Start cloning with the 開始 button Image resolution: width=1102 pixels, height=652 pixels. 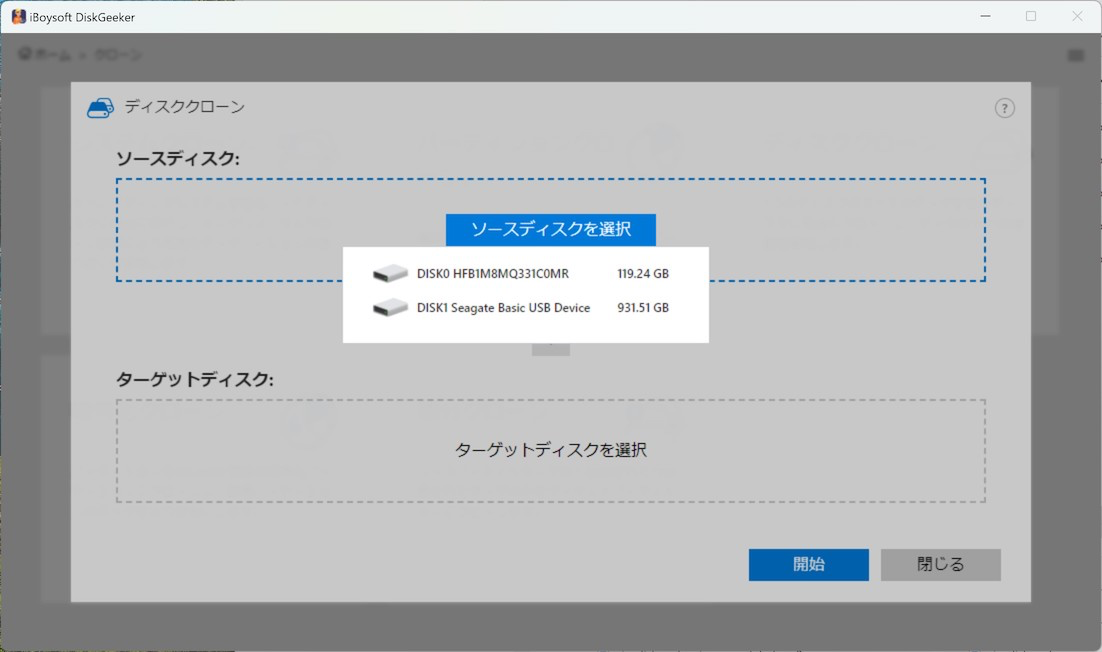pyautogui.click(x=808, y=564)
